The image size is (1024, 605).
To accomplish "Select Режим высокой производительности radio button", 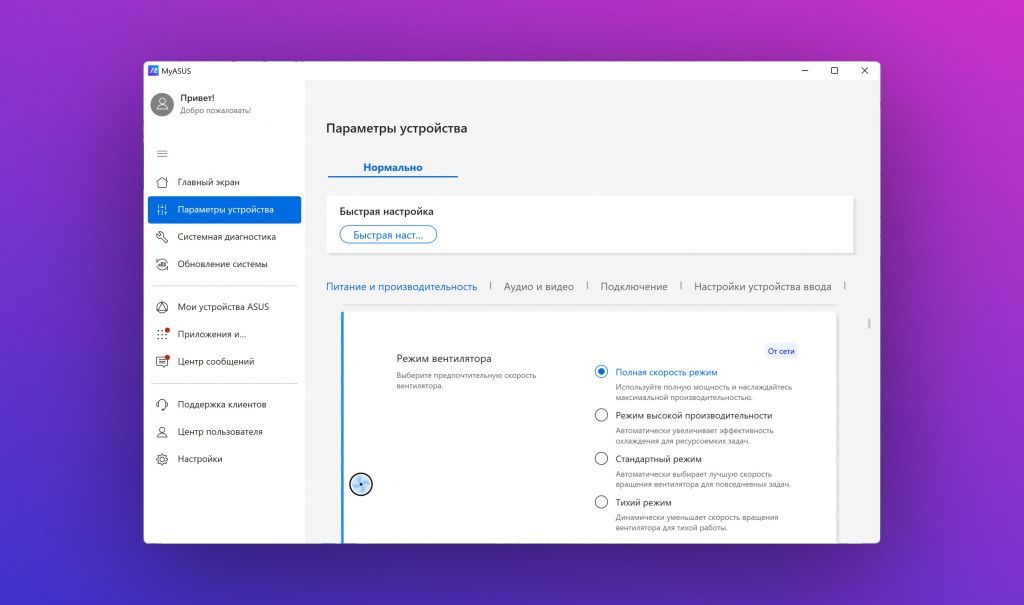I will click(x=601, y=416).
